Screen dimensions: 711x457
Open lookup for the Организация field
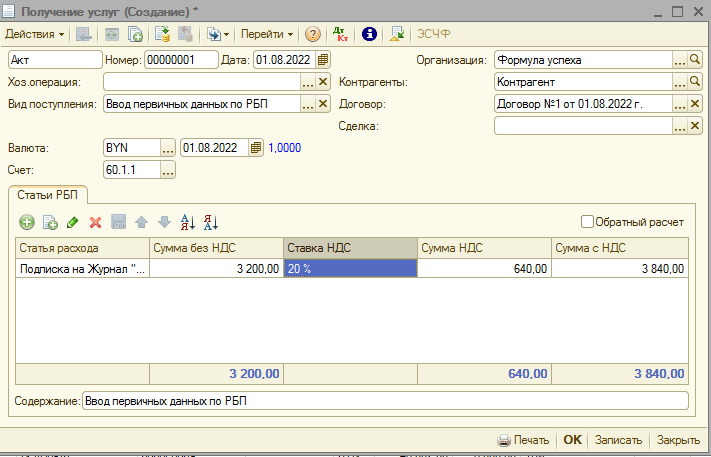click(696, 60)
